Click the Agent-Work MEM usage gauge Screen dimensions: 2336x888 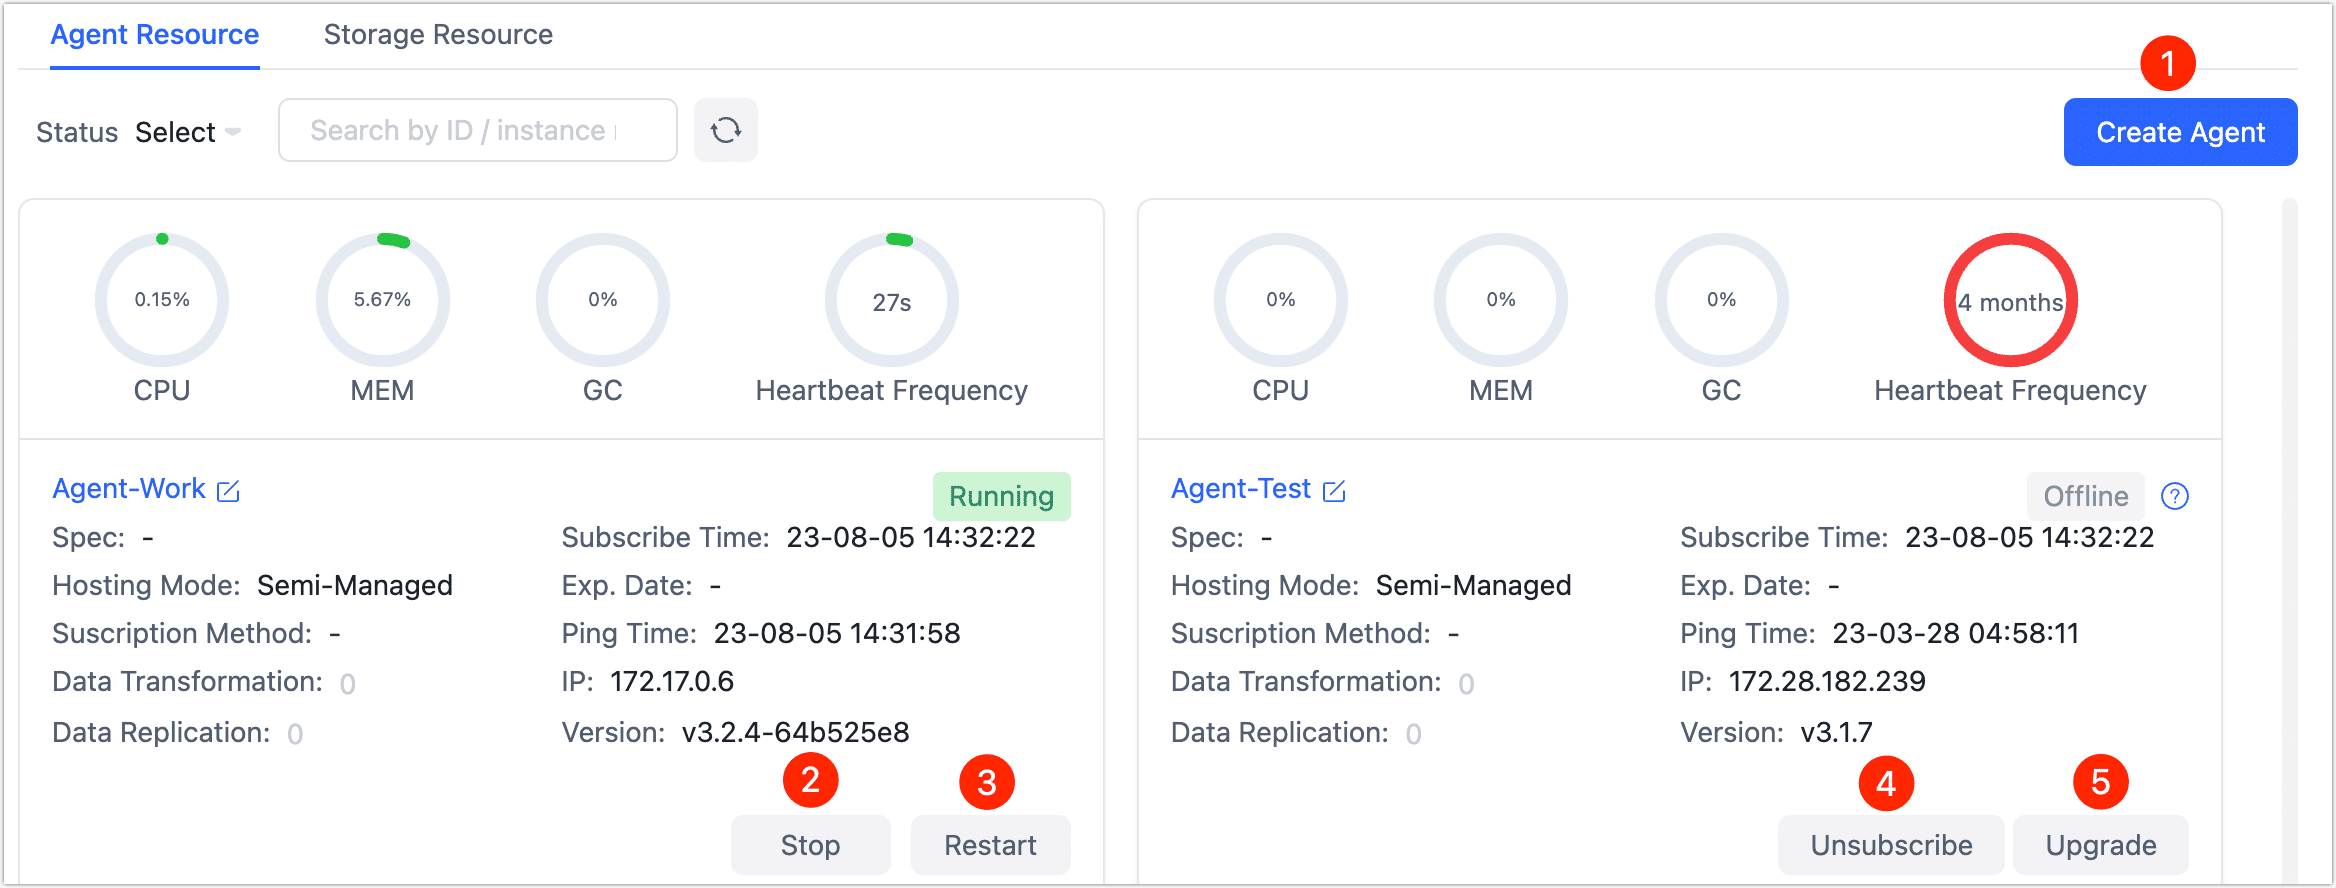(382, 299)
